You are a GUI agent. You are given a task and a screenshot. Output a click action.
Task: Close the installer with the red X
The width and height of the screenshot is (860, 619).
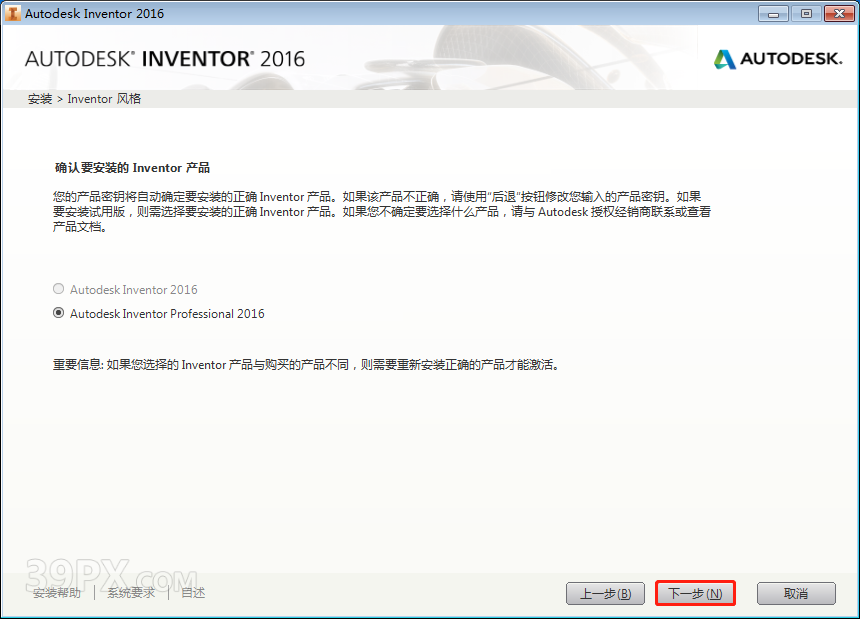pos(839,13)
